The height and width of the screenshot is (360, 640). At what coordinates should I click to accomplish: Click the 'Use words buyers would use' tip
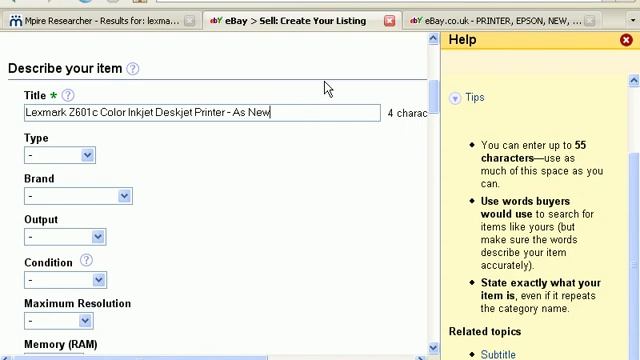[x=538, y=233]
